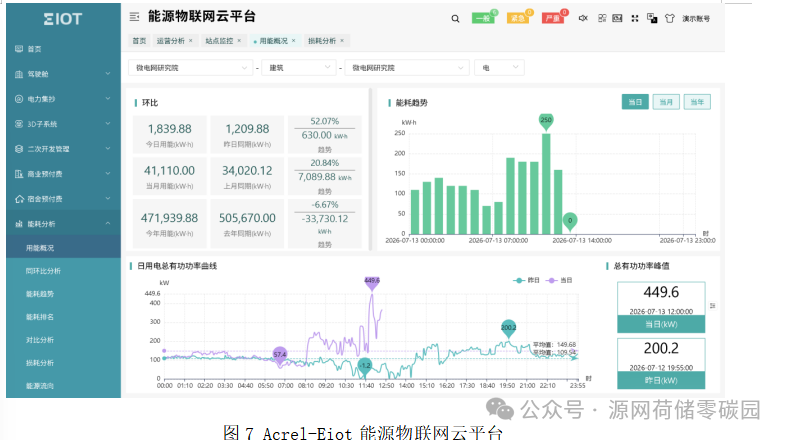Click the 电力集抄 sidebar icon
Image resolution: width=785 pixels, height=440 pixels.
[x=19, y=99]
